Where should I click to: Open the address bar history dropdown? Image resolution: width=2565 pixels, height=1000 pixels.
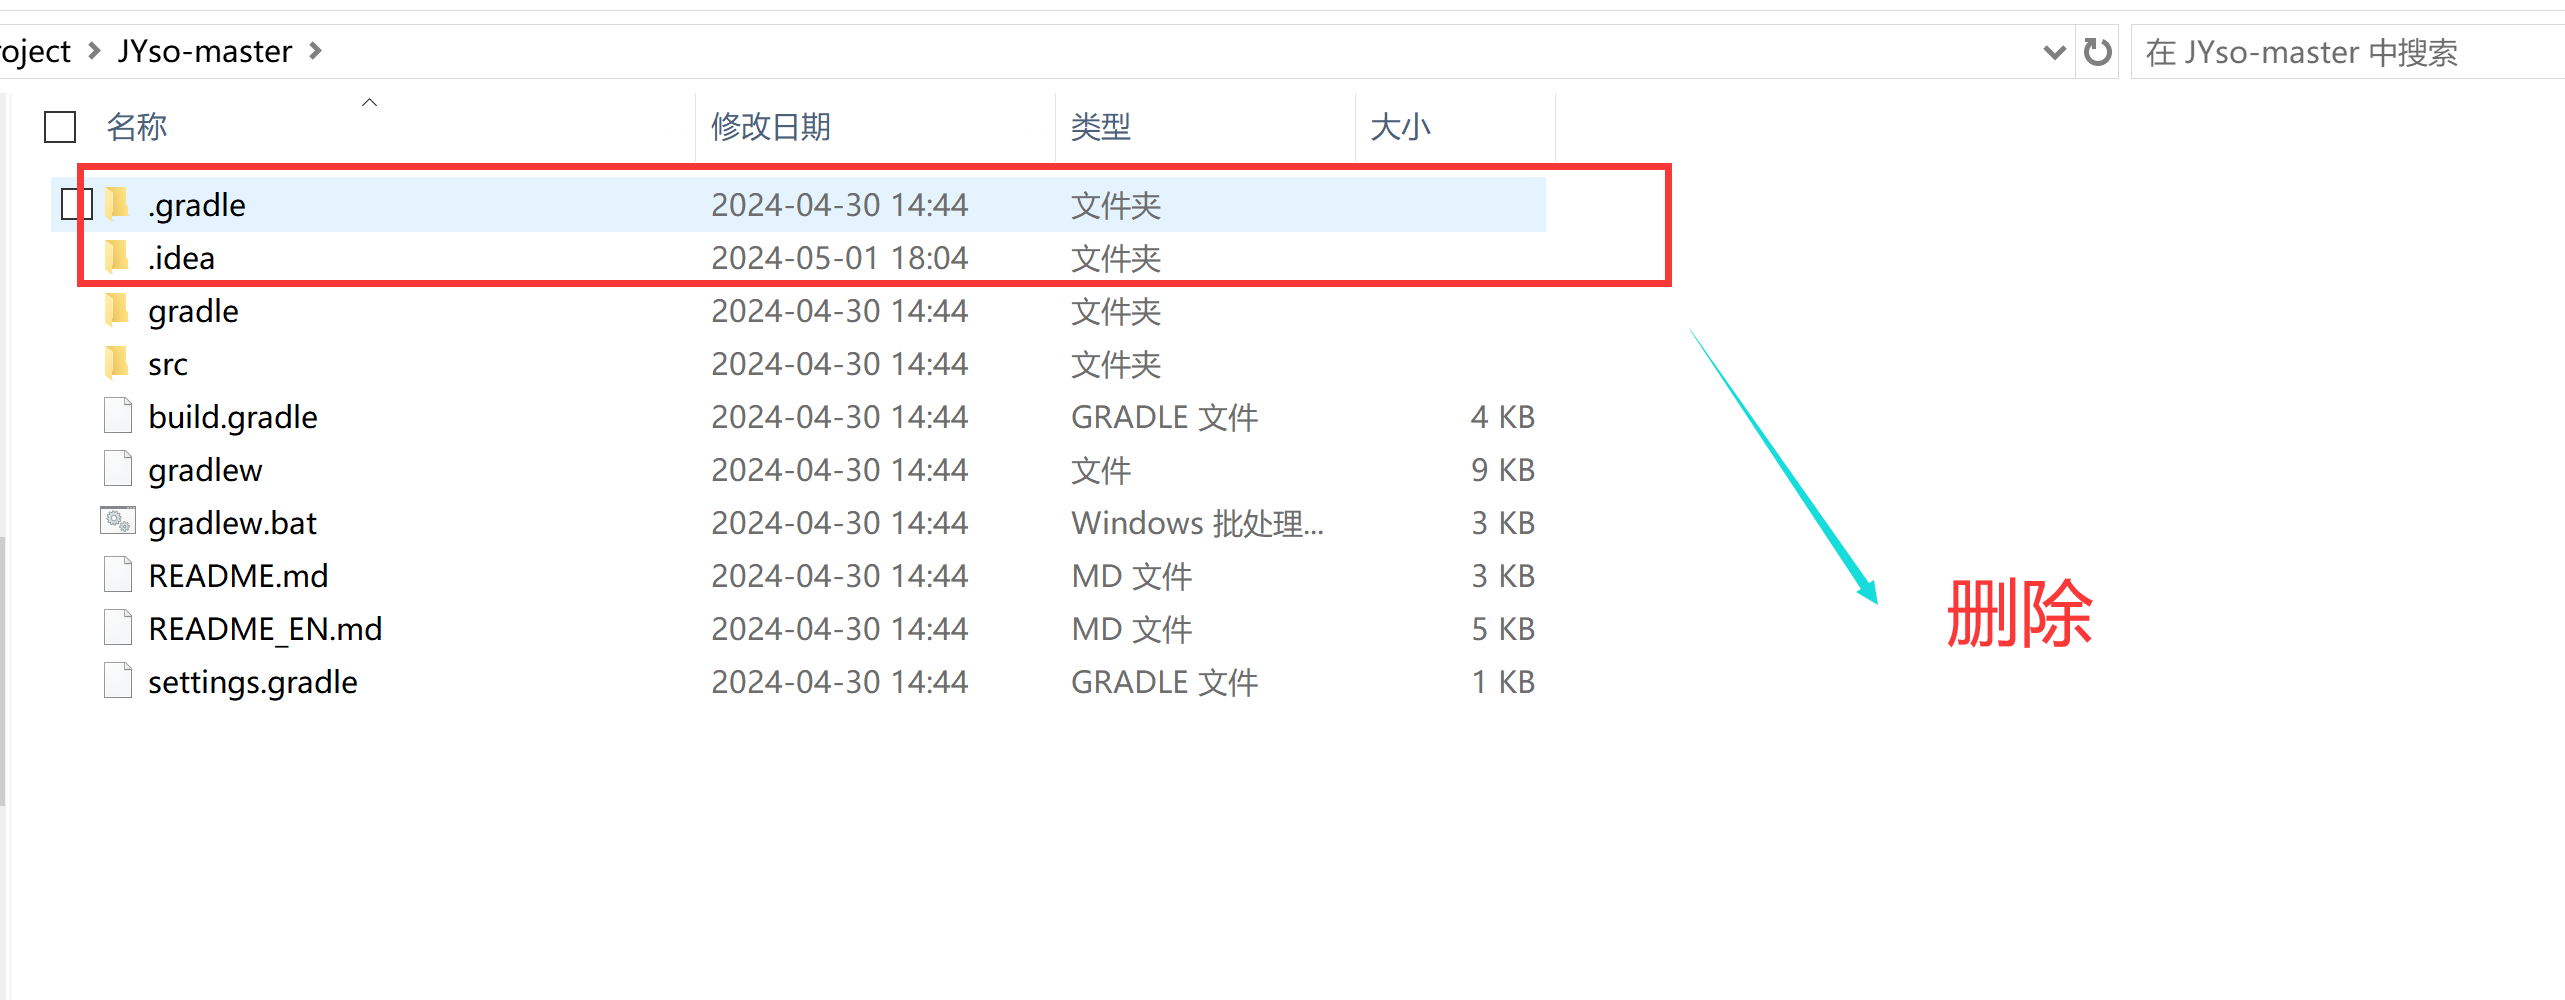(x=2054, y=52)
